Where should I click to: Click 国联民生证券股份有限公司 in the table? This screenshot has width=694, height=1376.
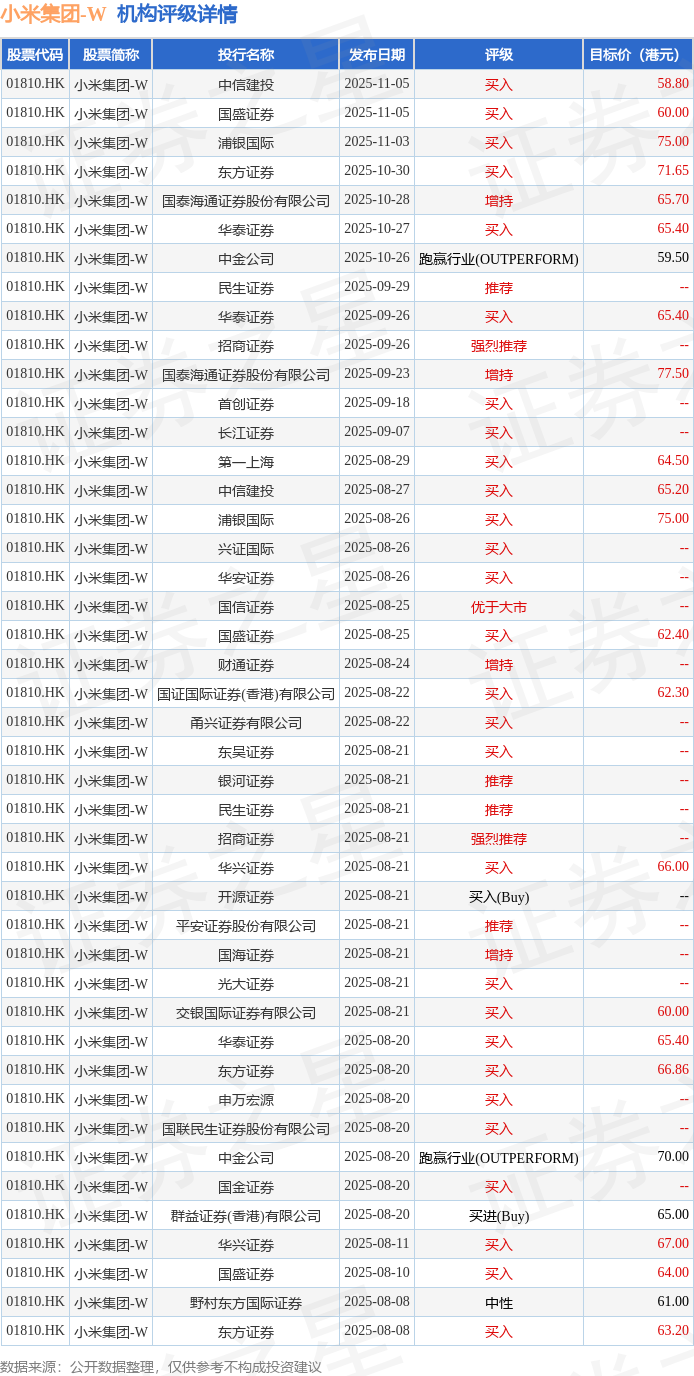(246, 1128)
